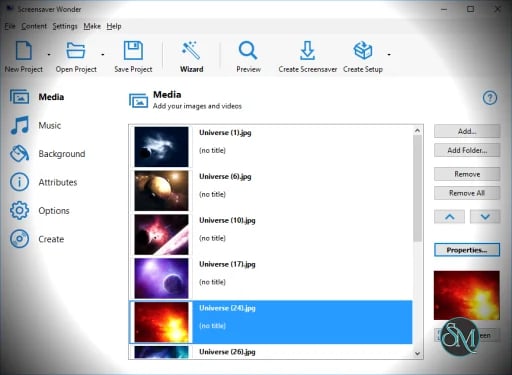Click the Create Setup box icon

coord(363,50)
